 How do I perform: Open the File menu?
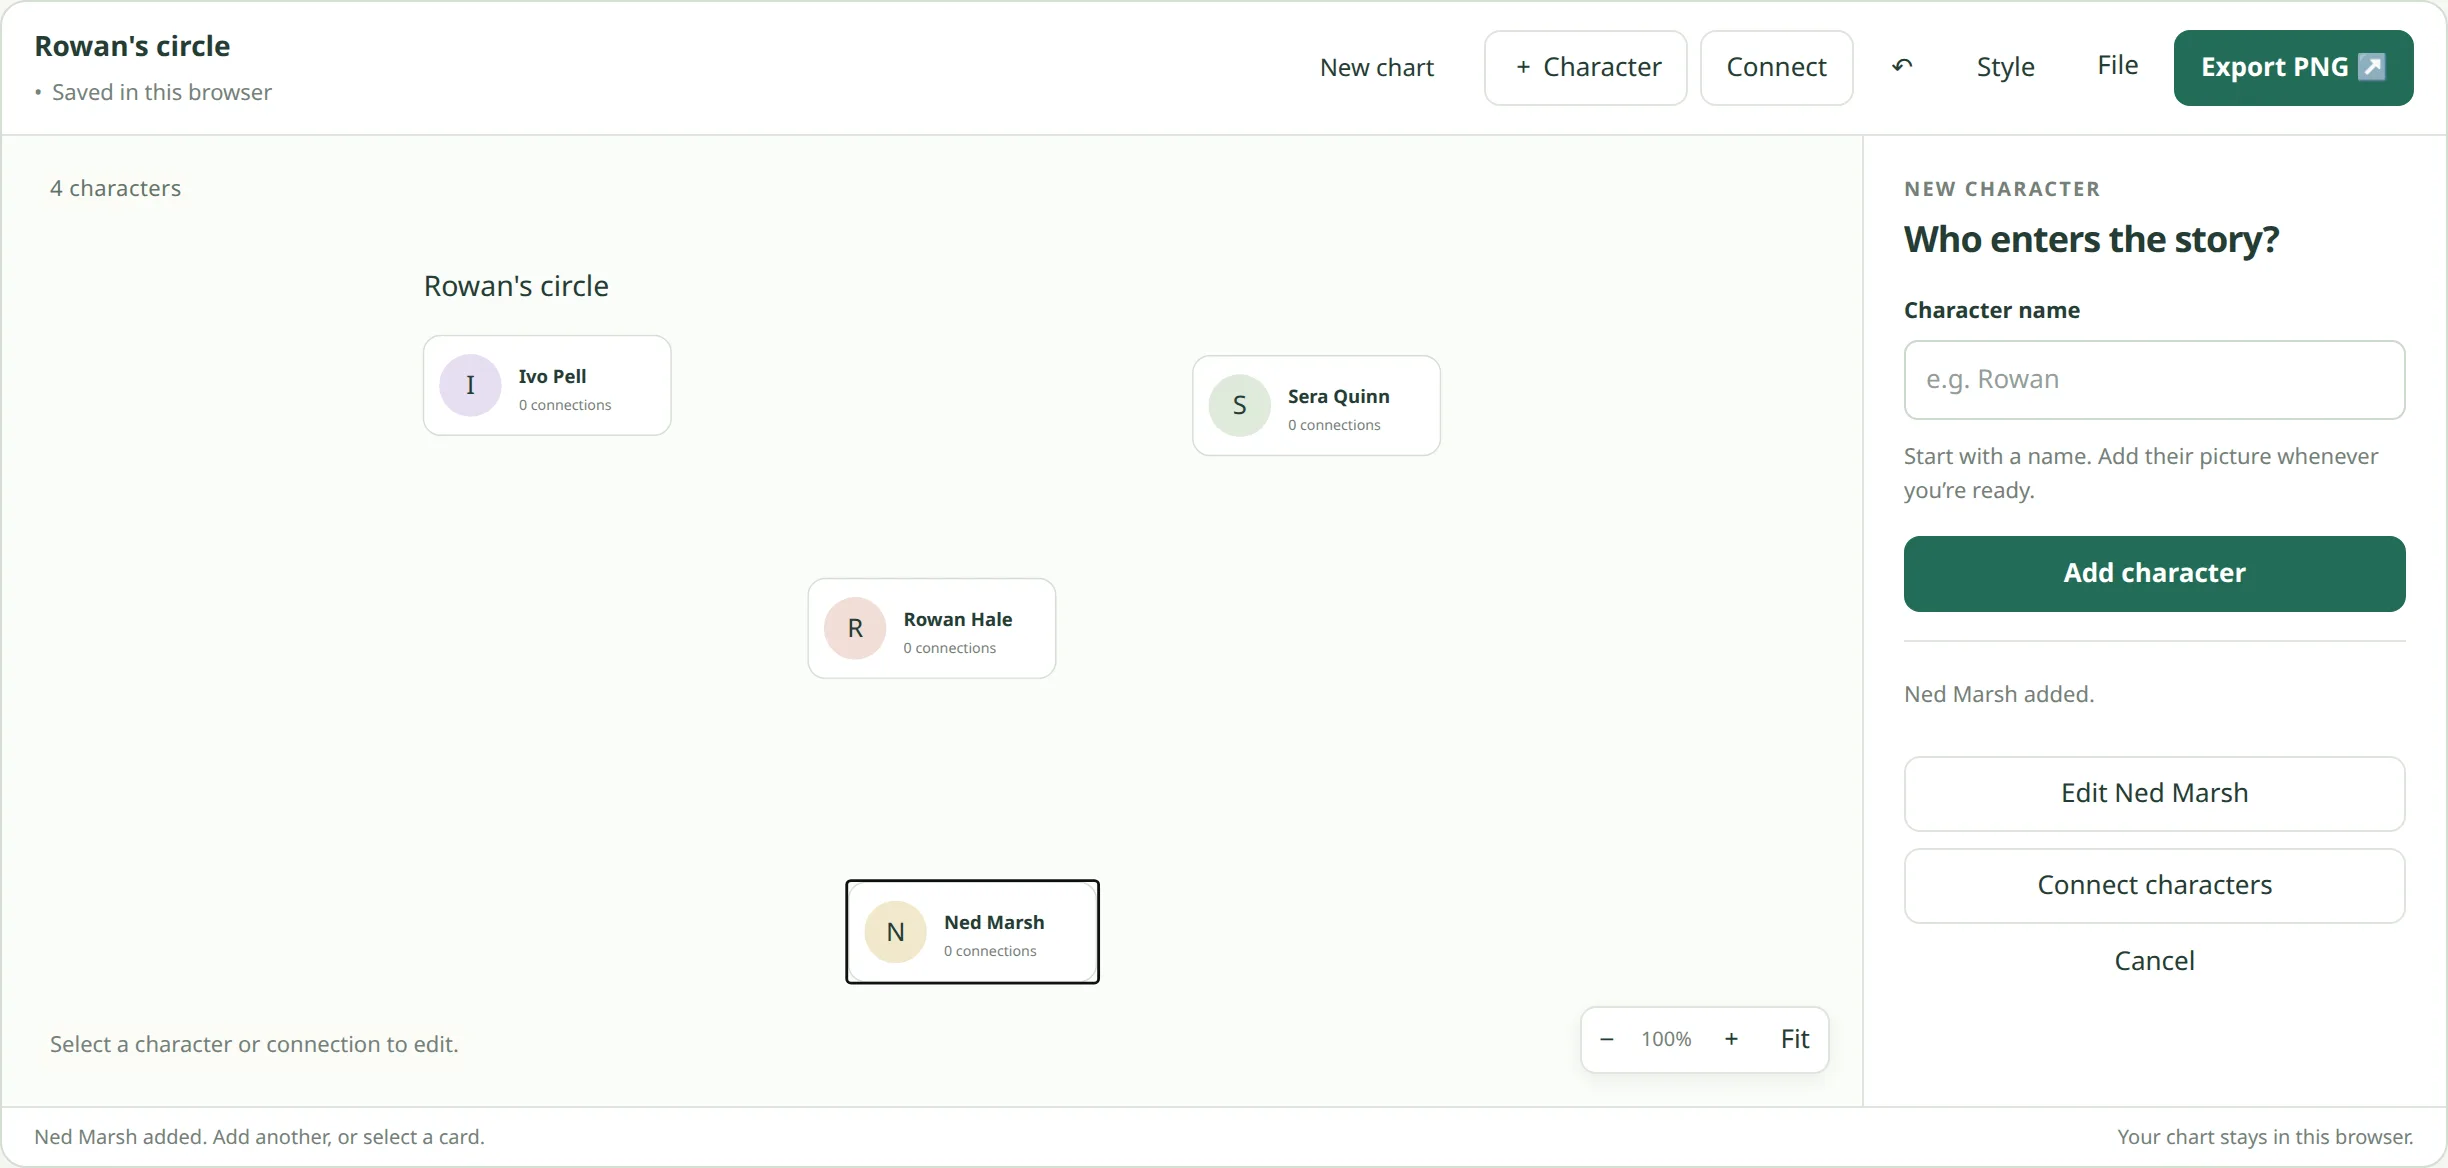[x=2118, y=66]
